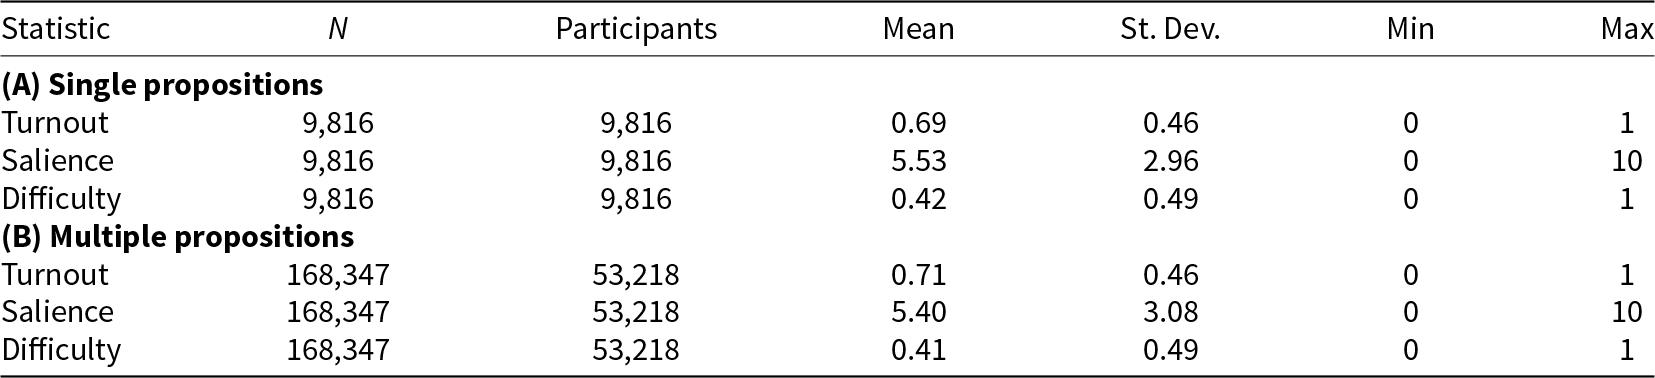This screenshot has height=378, width=1655.
Task: Click the St. Dev. column header
Action: tap(1170, 29)
